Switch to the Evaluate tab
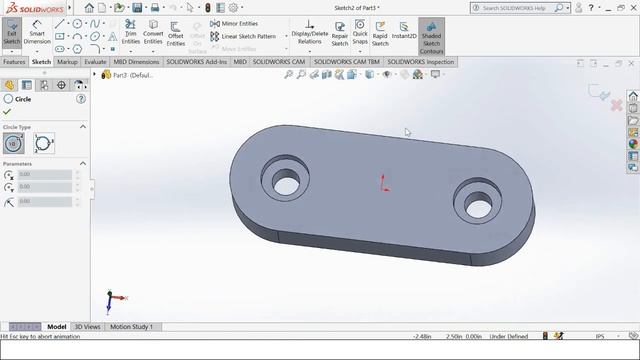640x360 pixels. click(x=95, y=62)
